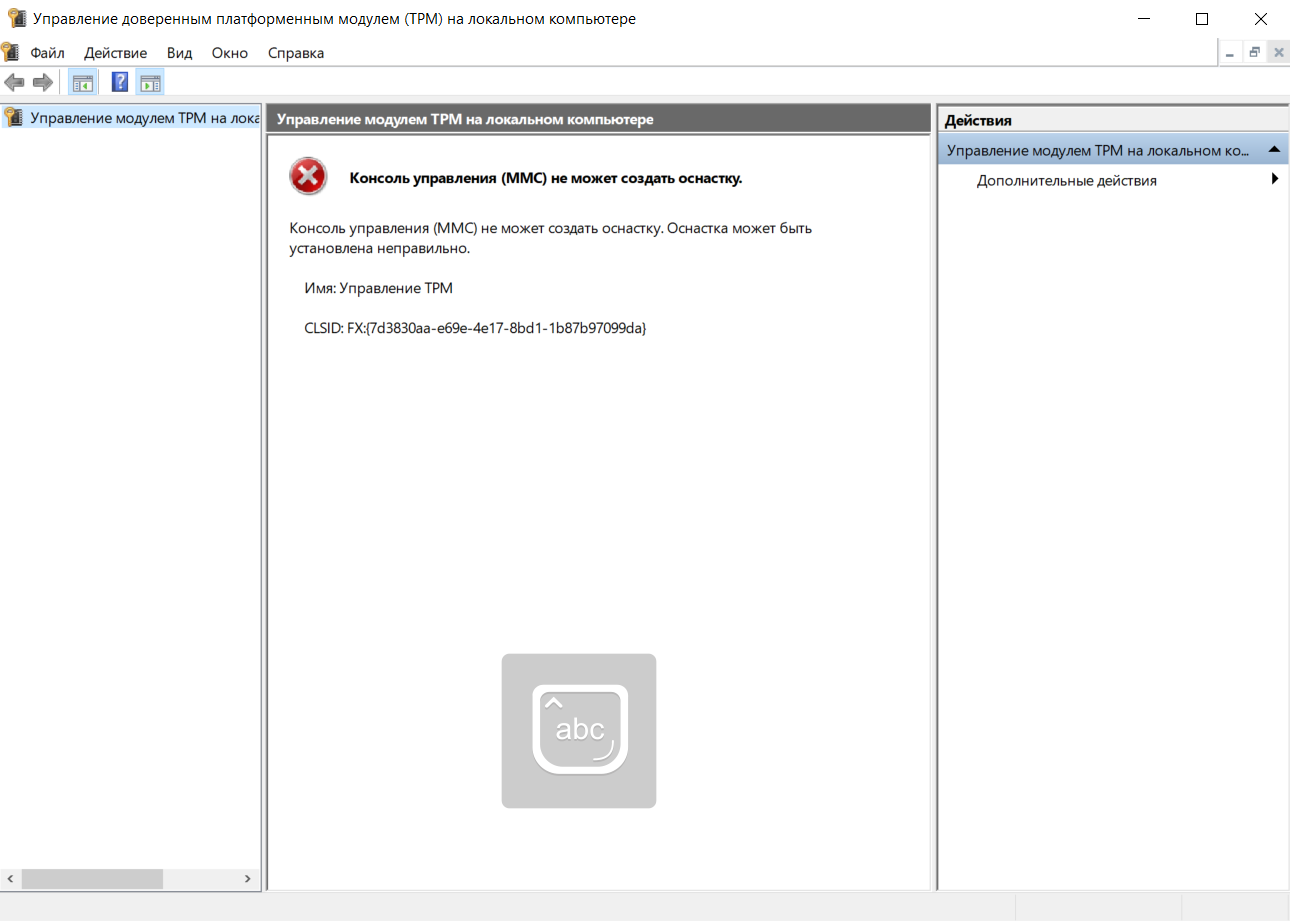Click the bold error heading Консоль управления (MMC)

click(x=546, y=179)
